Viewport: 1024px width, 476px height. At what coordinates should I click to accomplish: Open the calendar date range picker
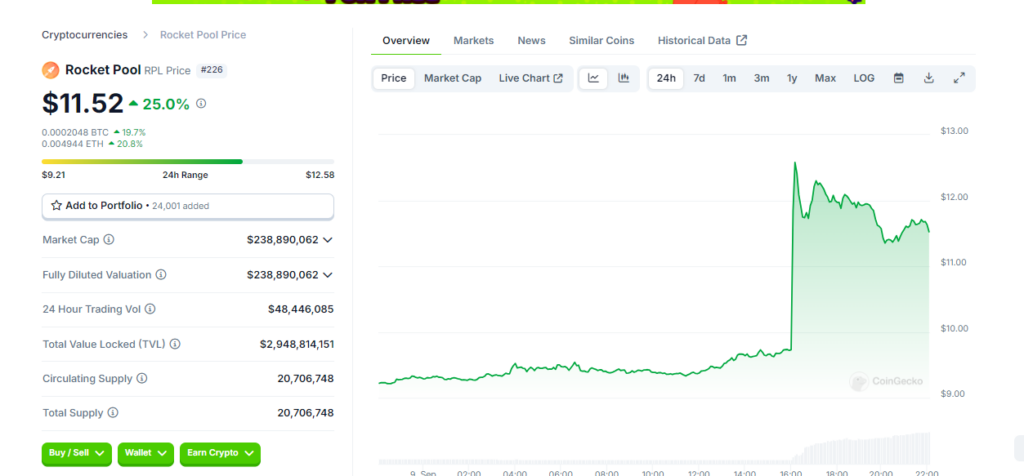899,78
